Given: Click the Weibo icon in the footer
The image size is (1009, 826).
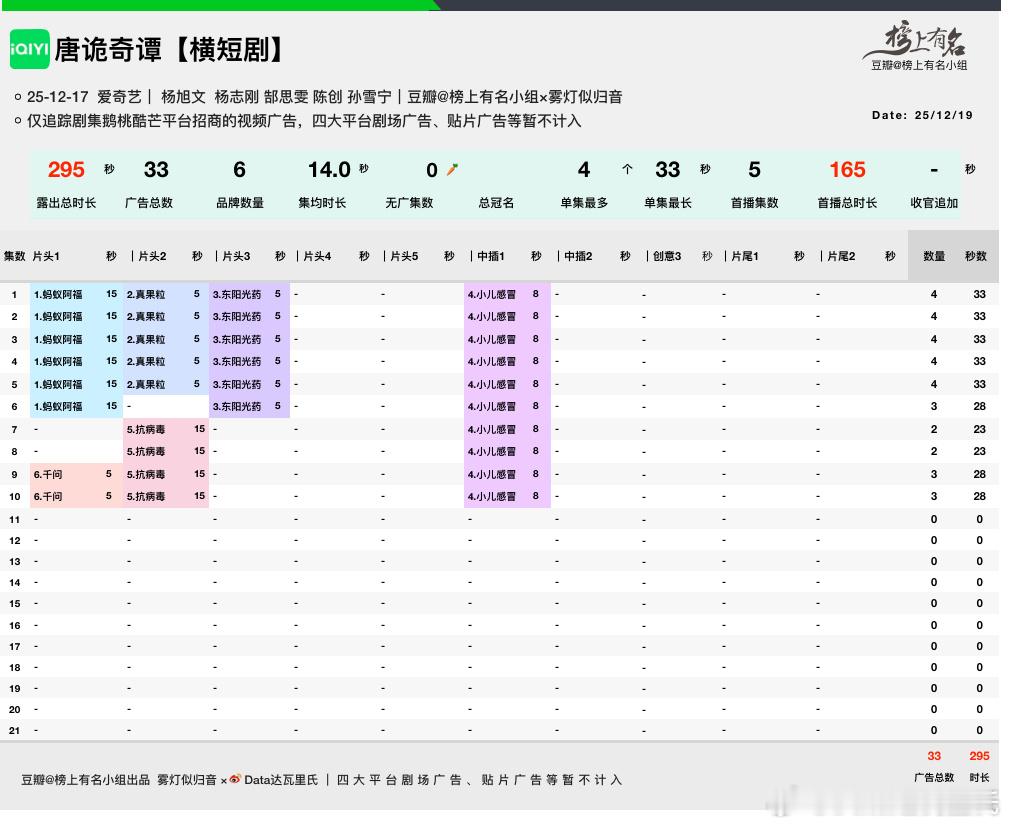Looking at the screenshot, I should (235, 779).
